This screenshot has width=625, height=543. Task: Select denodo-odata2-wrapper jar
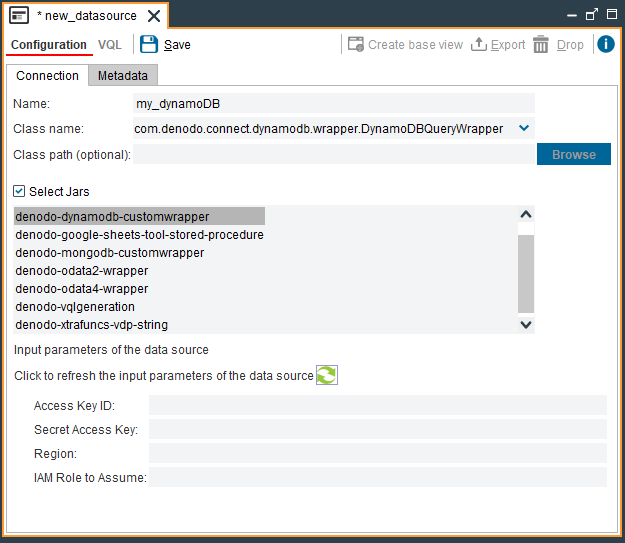tap(82, 270)
